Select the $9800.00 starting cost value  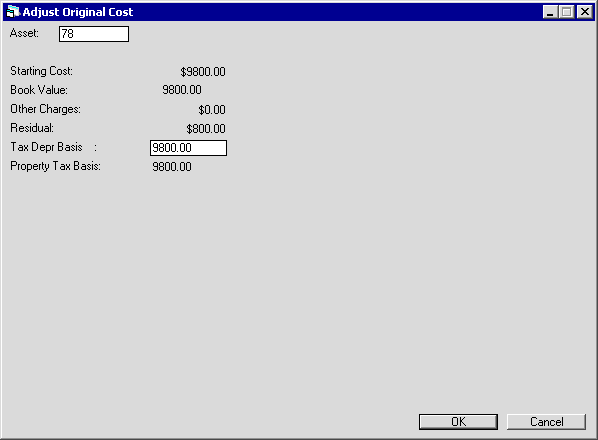(203, 72)
